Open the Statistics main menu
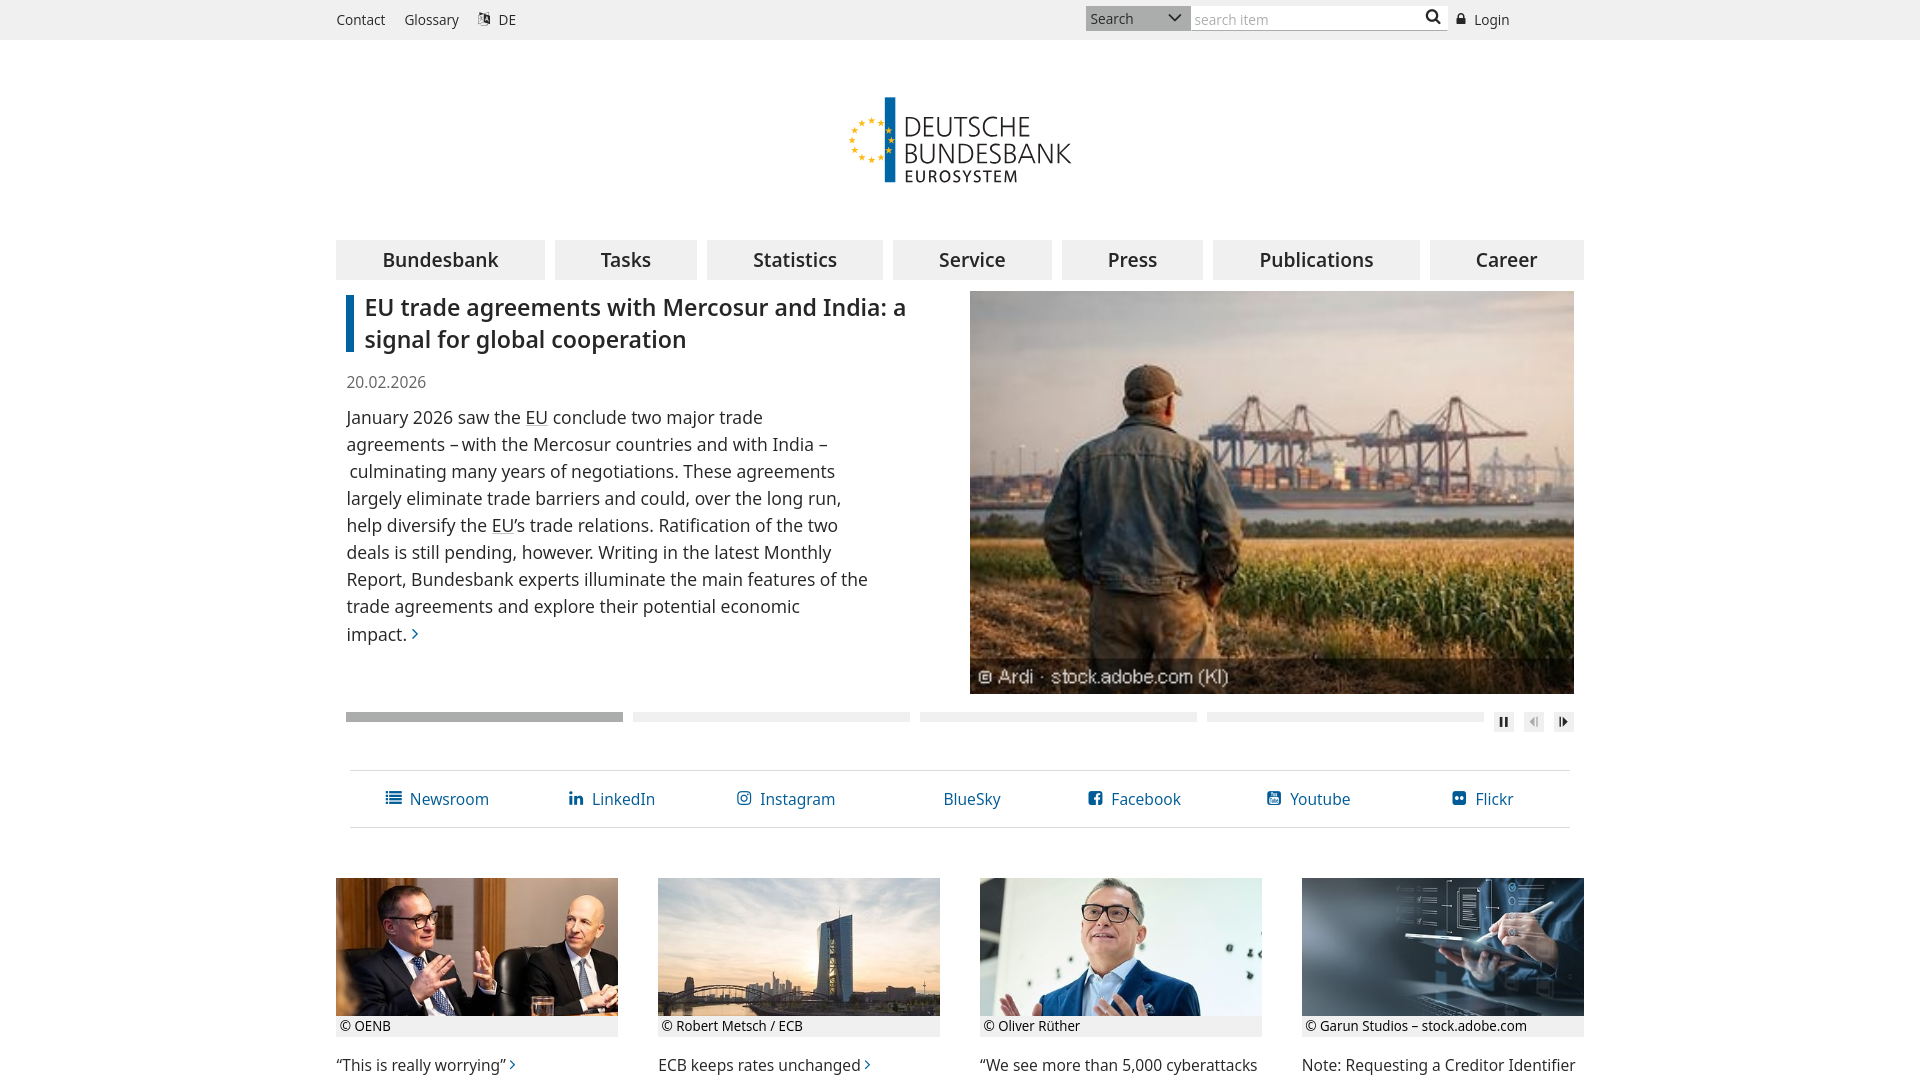The width and height of the screenshot is (1920, 1080). [795, 260]
